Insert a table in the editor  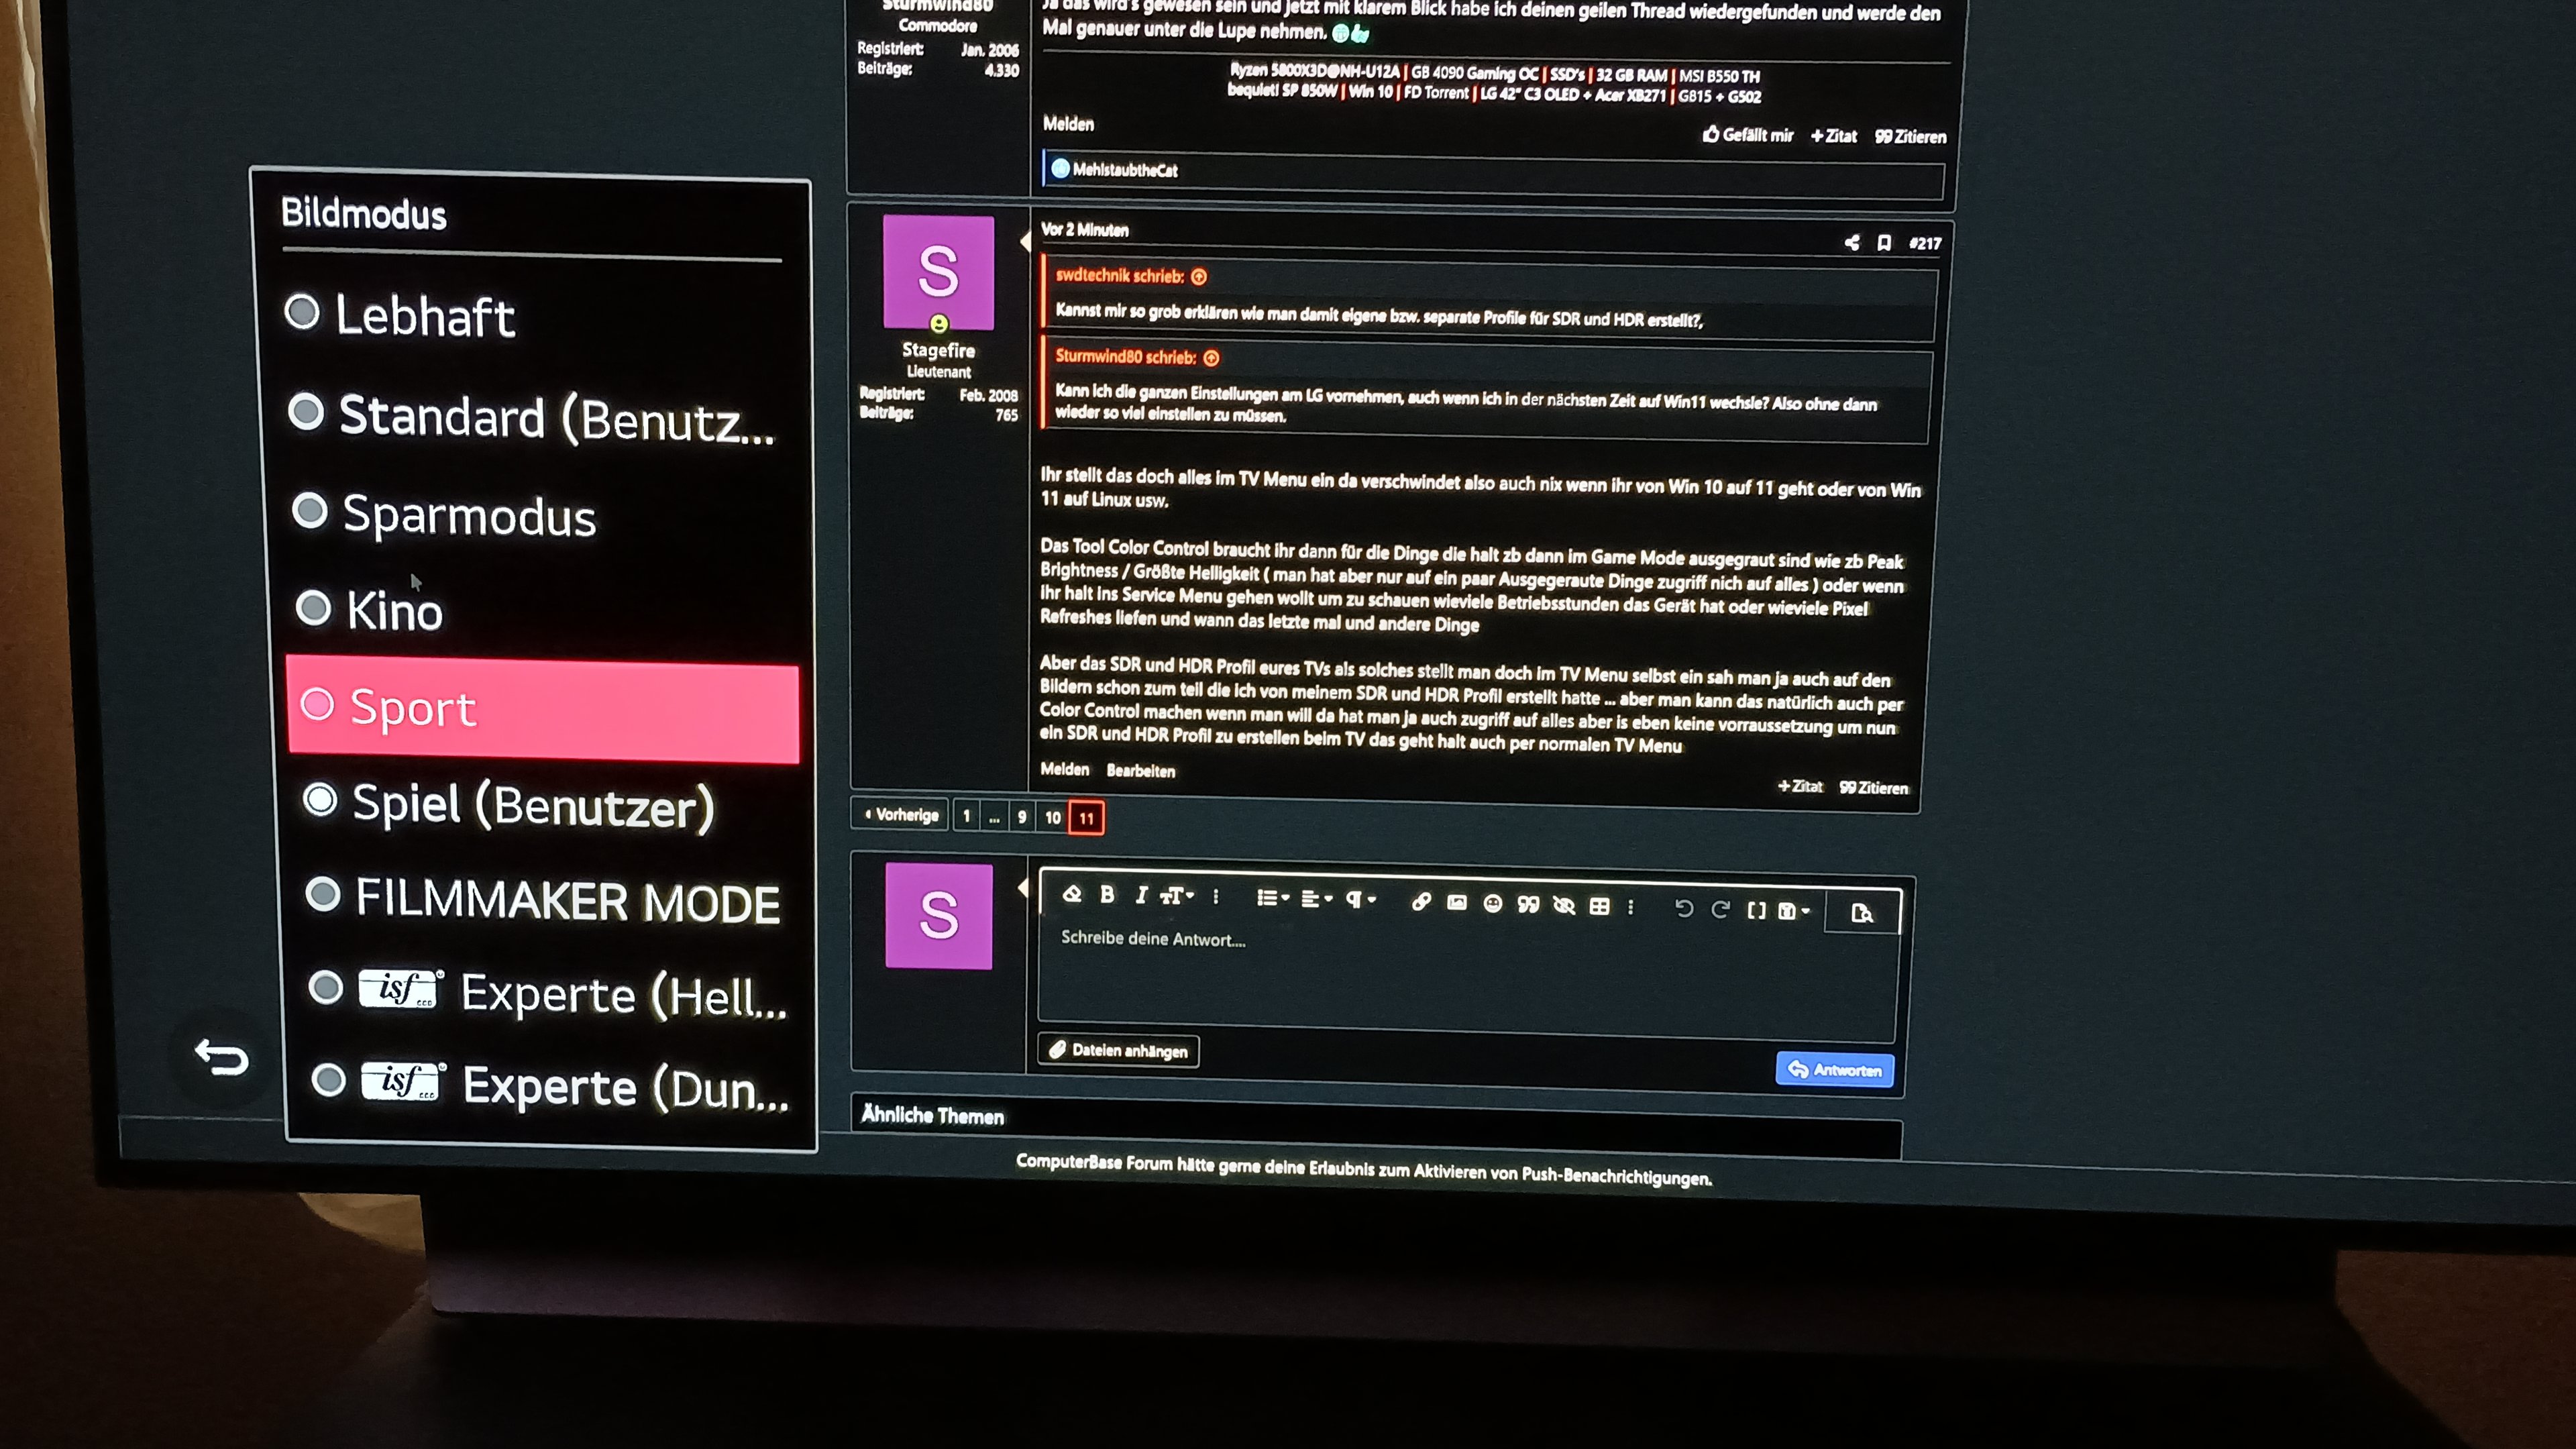(x=1599, y=906)
